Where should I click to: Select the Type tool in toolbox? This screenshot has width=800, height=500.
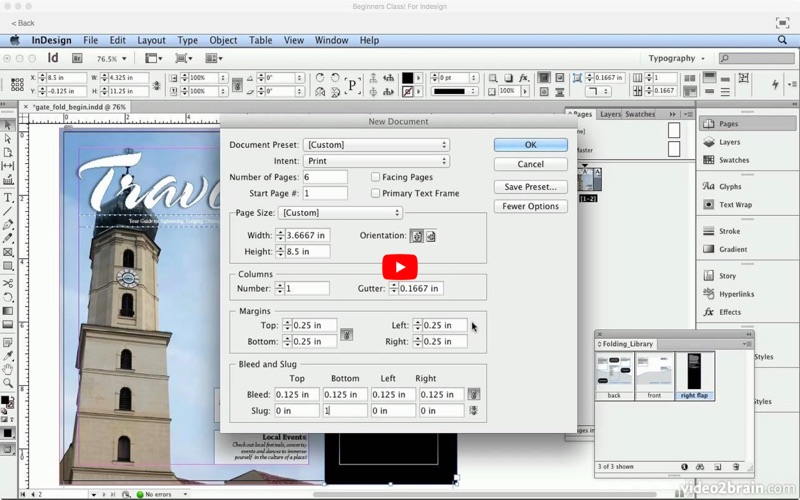point(8,197)
